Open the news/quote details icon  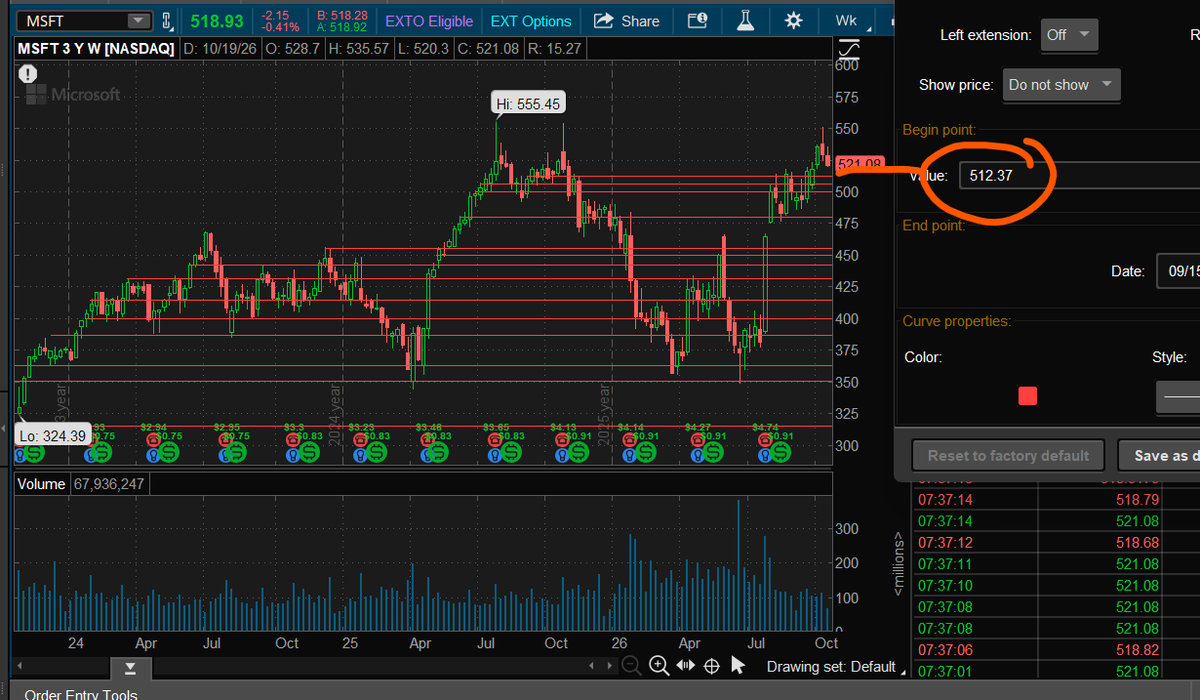coord(698,21)
